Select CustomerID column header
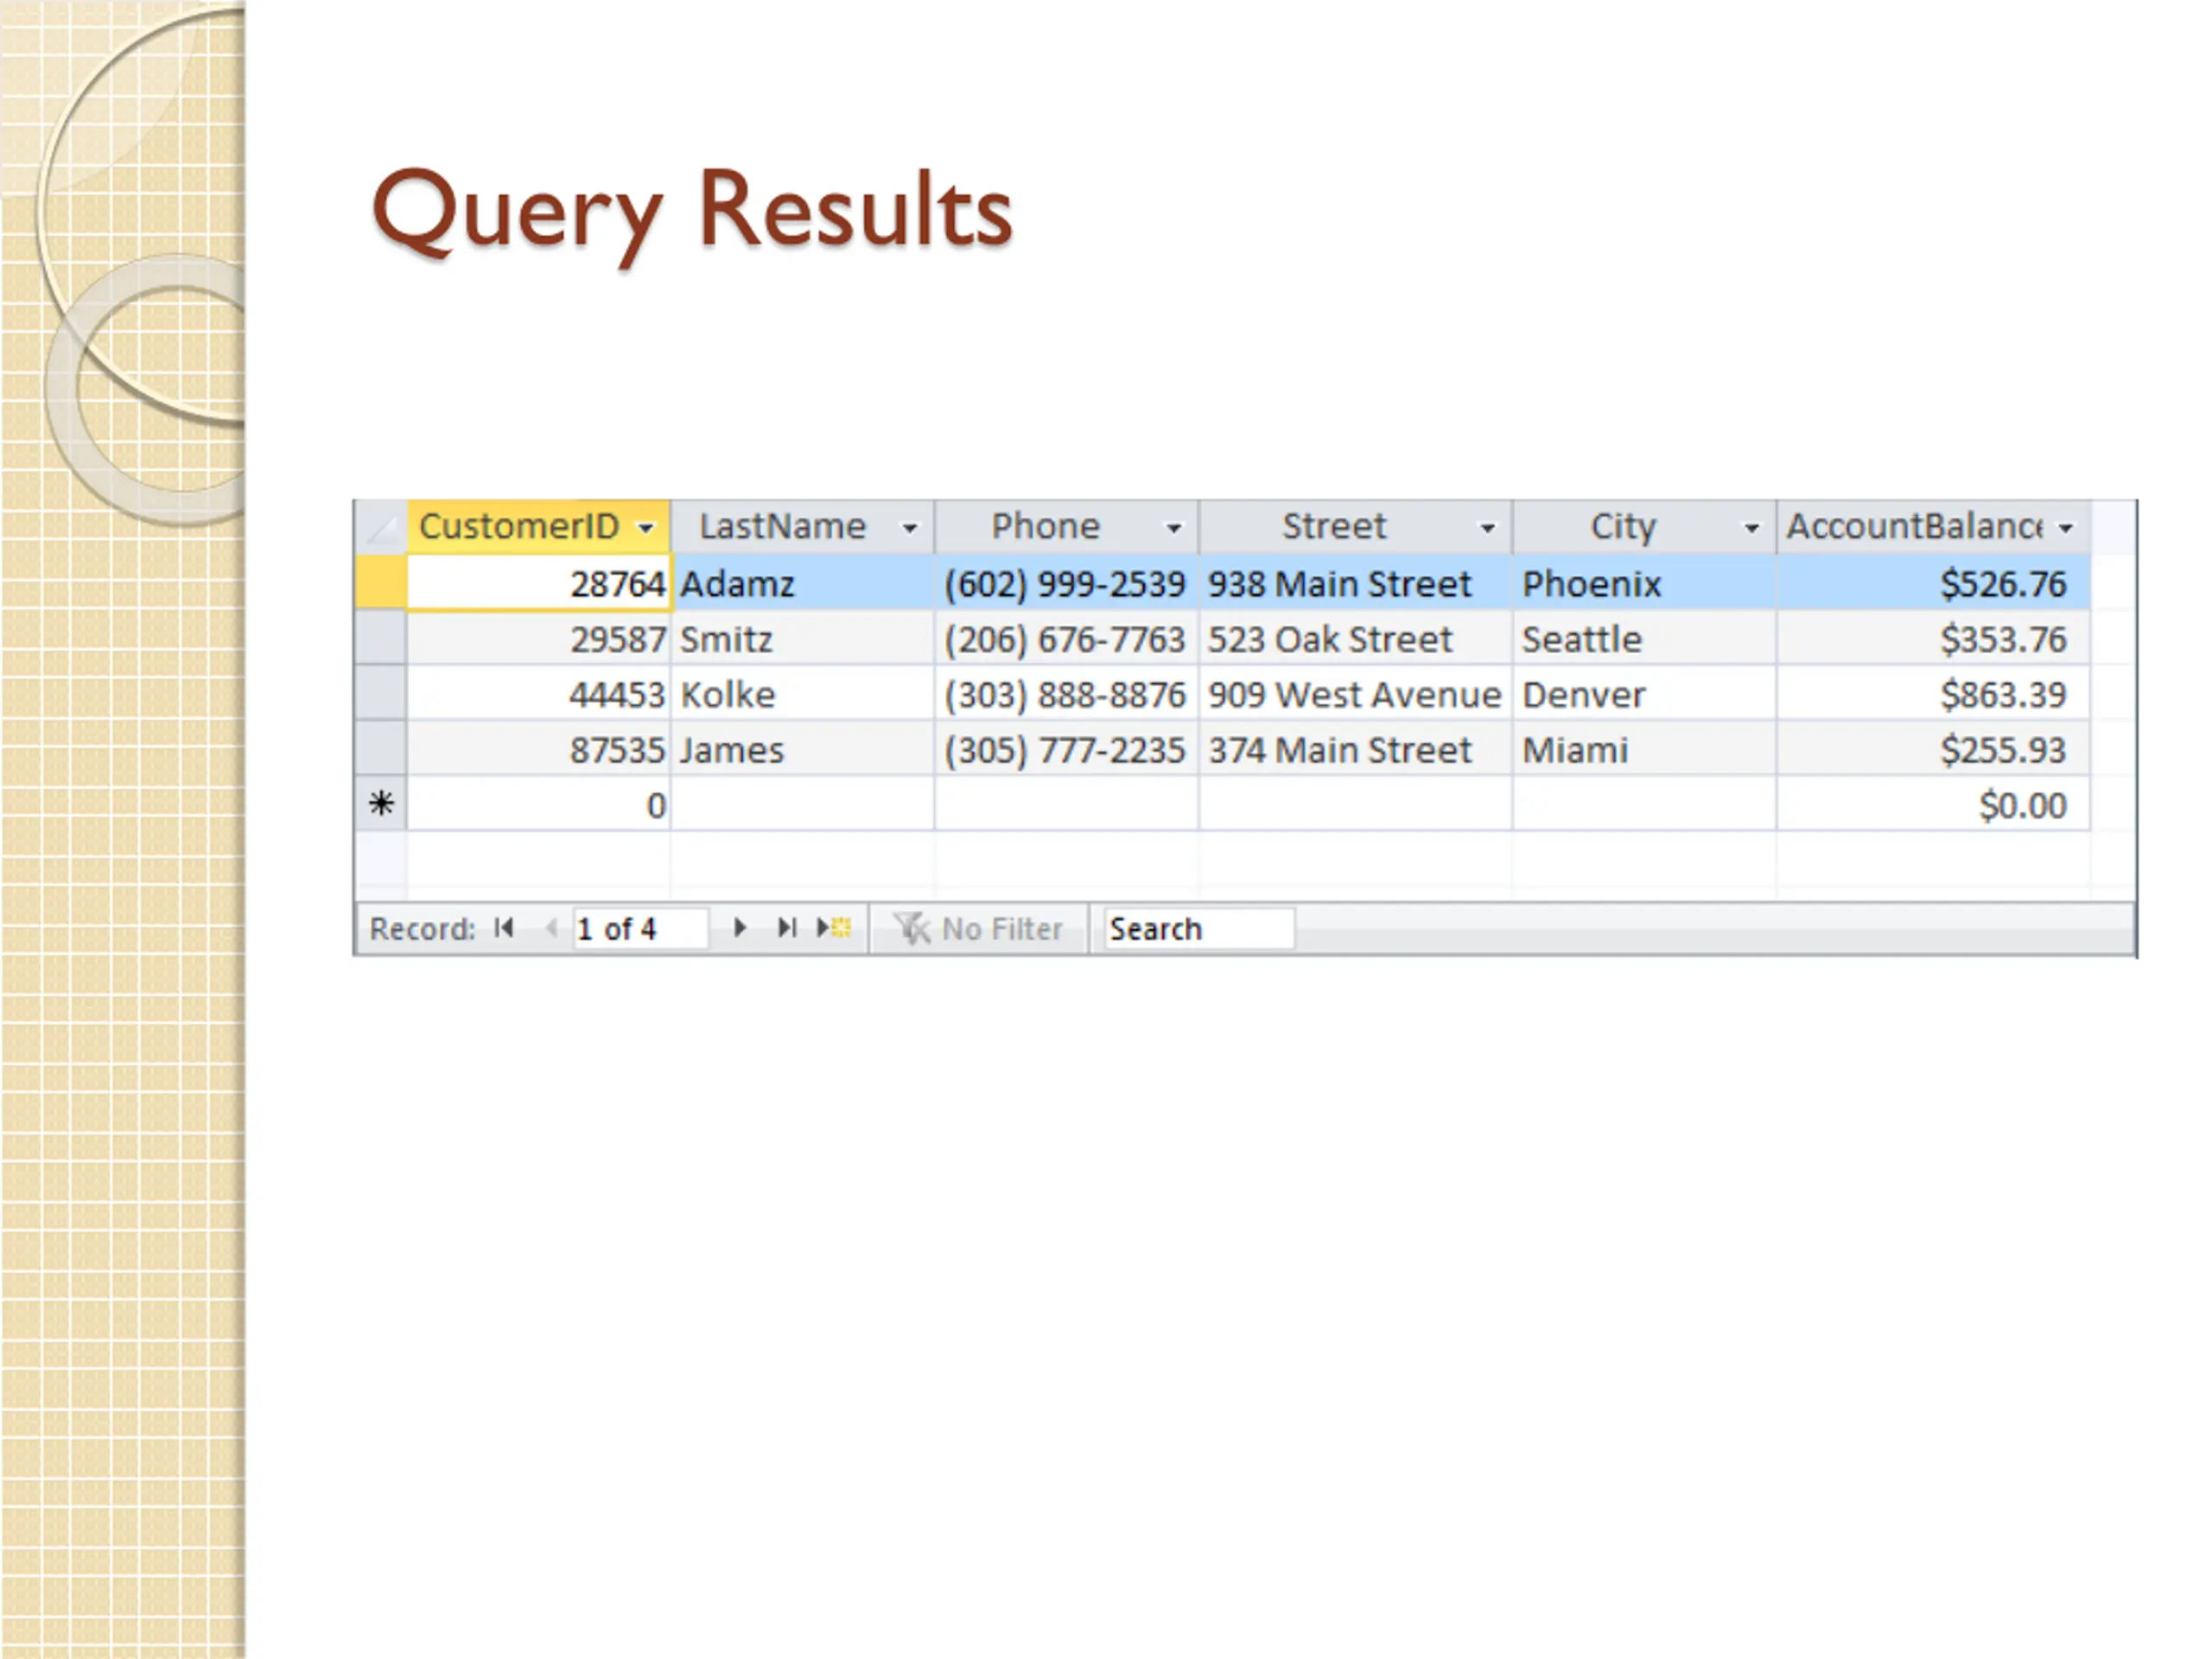The image size is (2212, 1659). 538,527
